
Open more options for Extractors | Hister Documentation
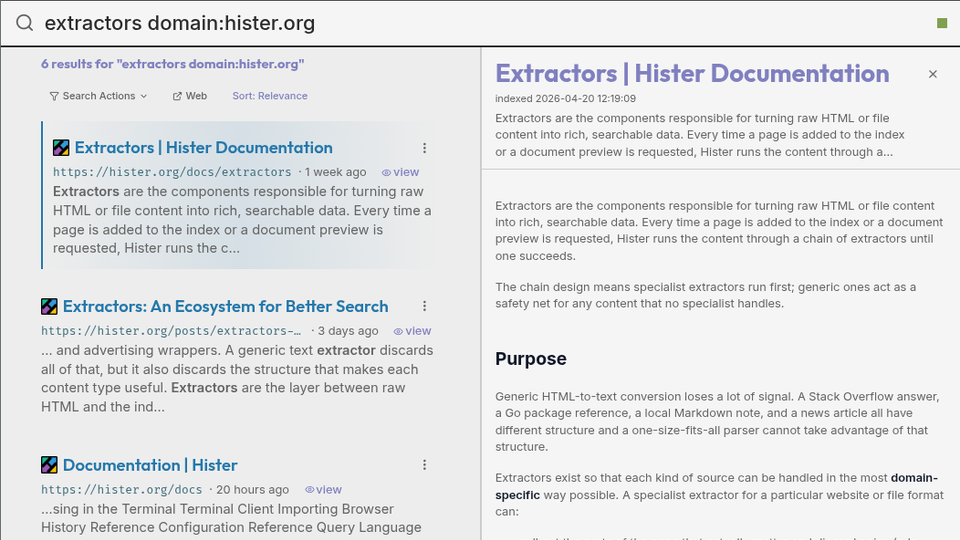pyautogui.click(x=424, y=148)
